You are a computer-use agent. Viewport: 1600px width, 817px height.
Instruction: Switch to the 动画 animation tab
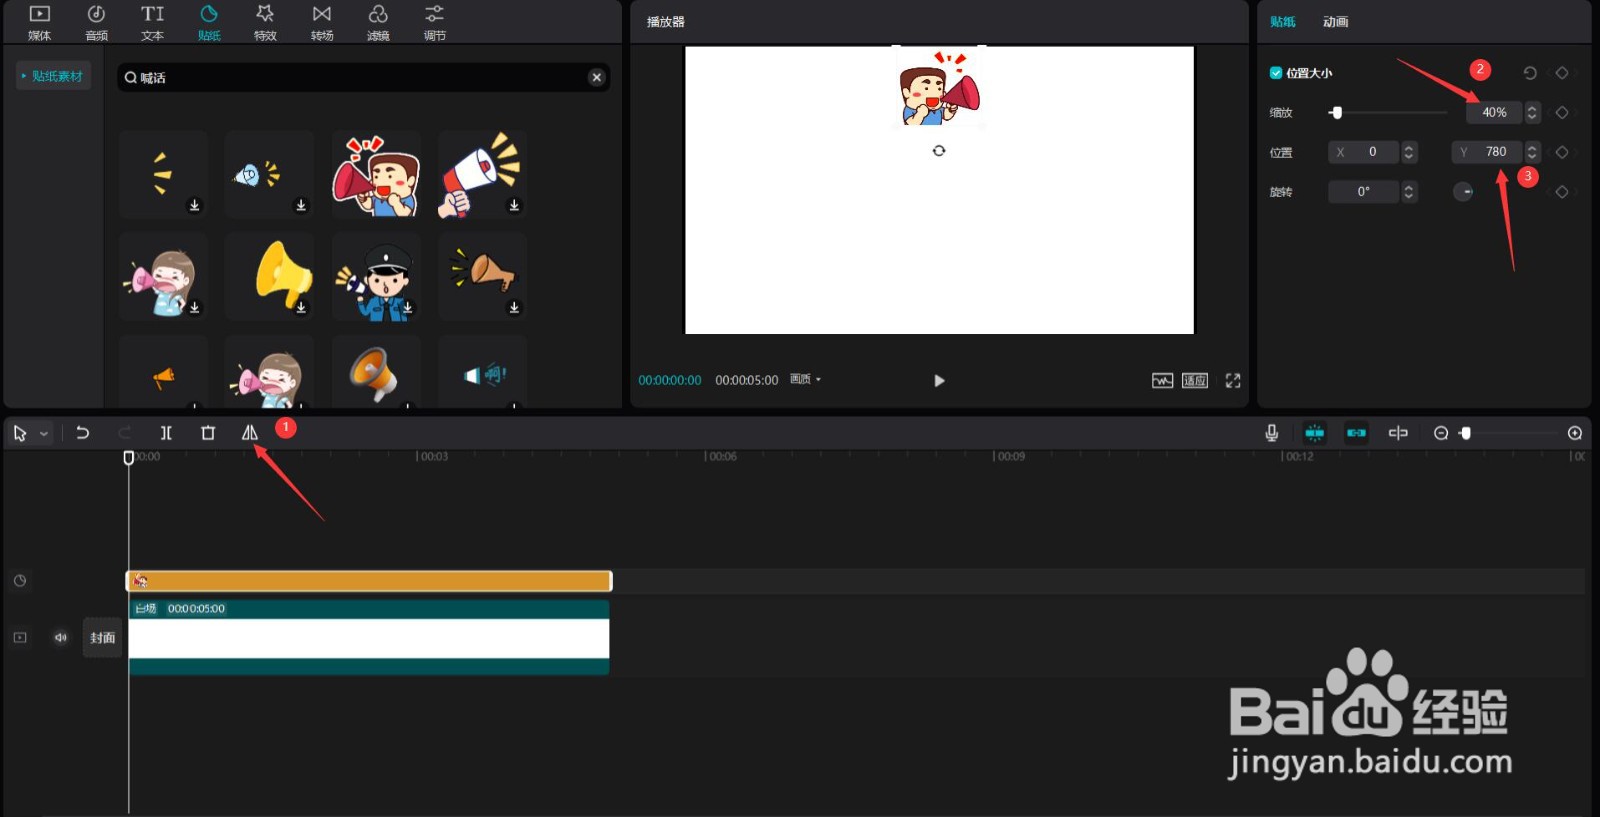1335,21
